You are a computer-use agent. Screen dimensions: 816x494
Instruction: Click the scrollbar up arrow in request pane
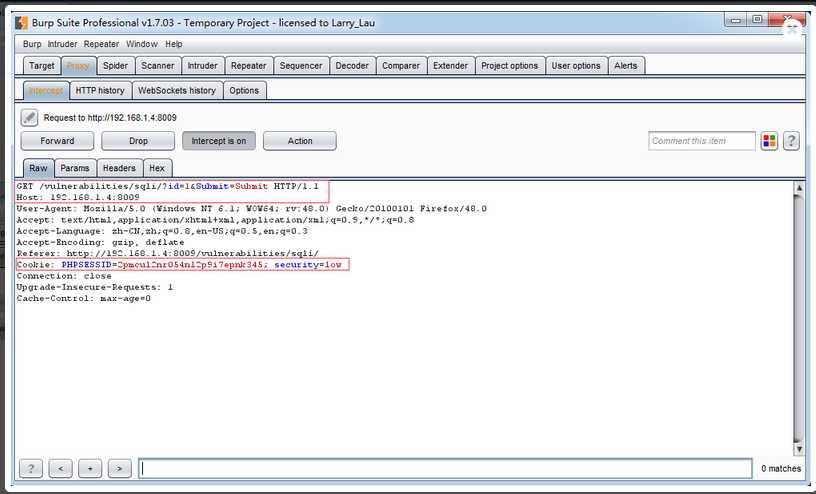[799, 187]
